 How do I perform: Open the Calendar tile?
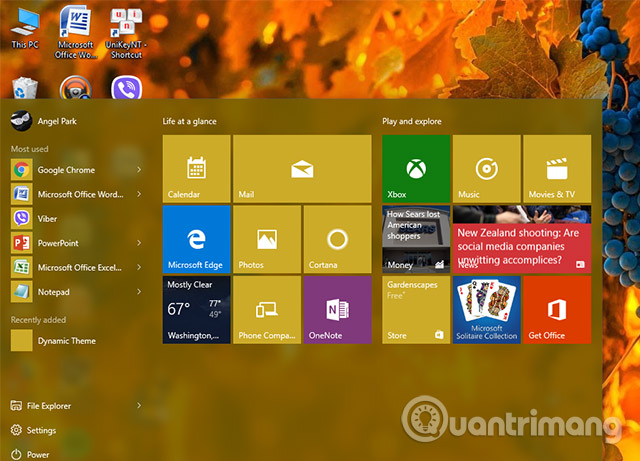pos(196,169)
